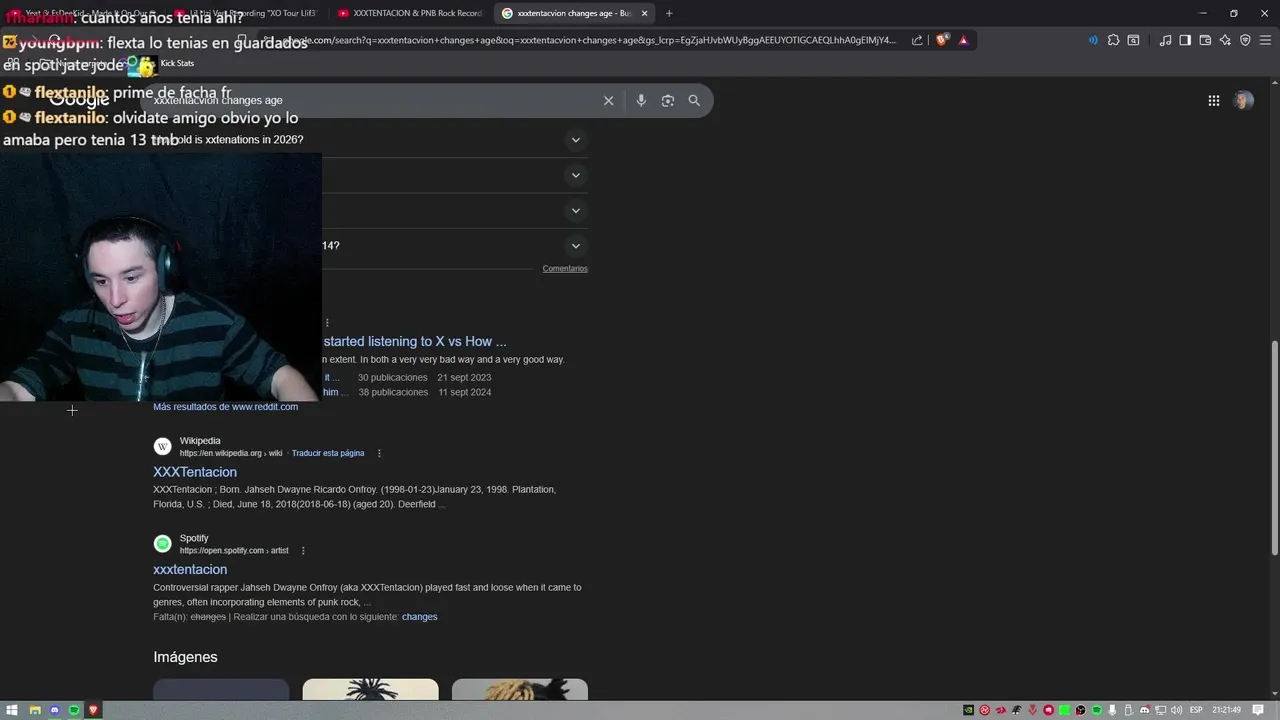The height and width of the screenshot is (720, 1280).
Task: Open the xxxtentacion Spotify artist result
Action: [190, 569]
